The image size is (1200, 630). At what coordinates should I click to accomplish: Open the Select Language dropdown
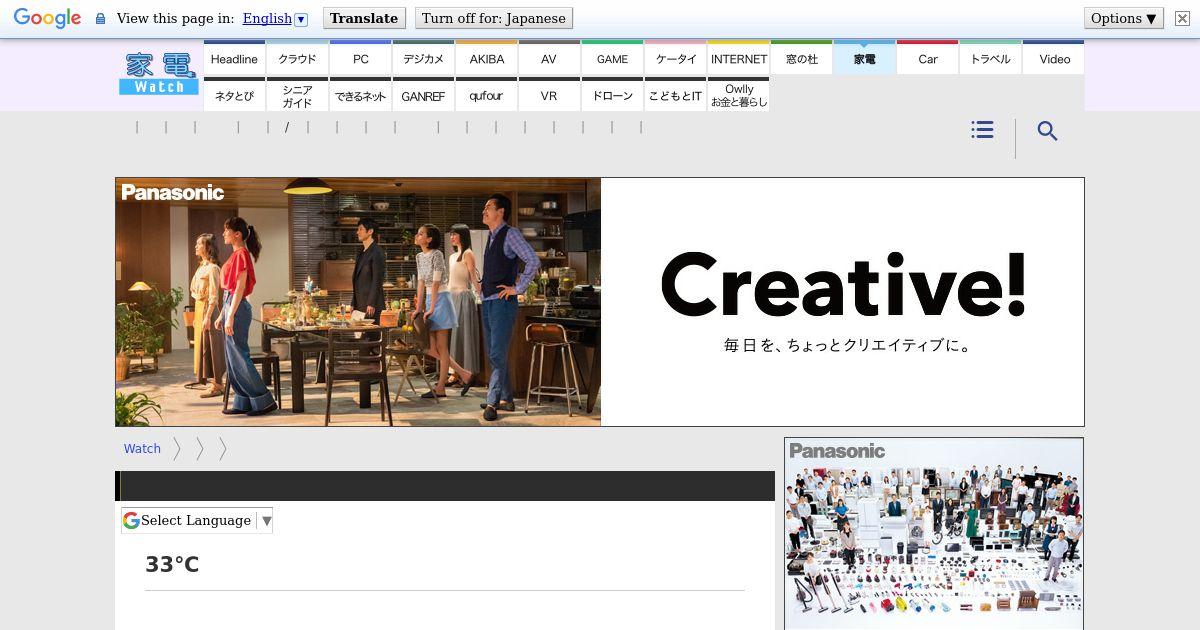coord(197,520)
